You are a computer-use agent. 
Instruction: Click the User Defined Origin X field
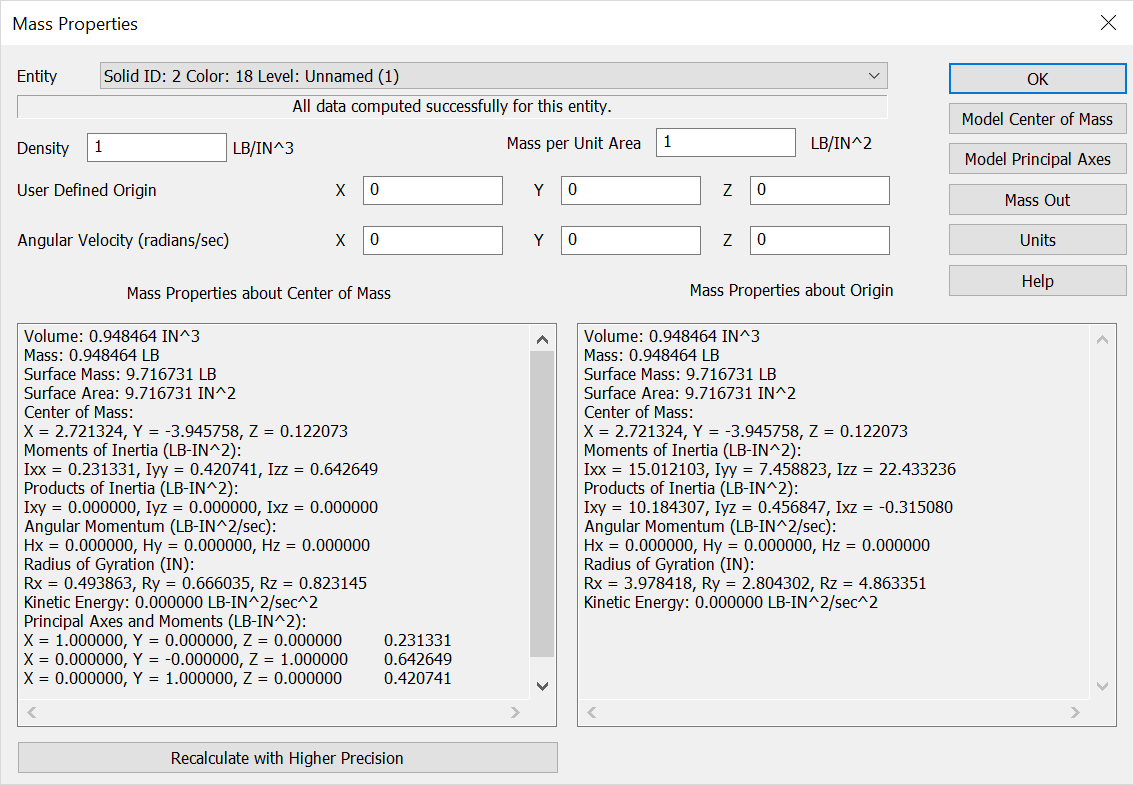click(x=432, y=190)
